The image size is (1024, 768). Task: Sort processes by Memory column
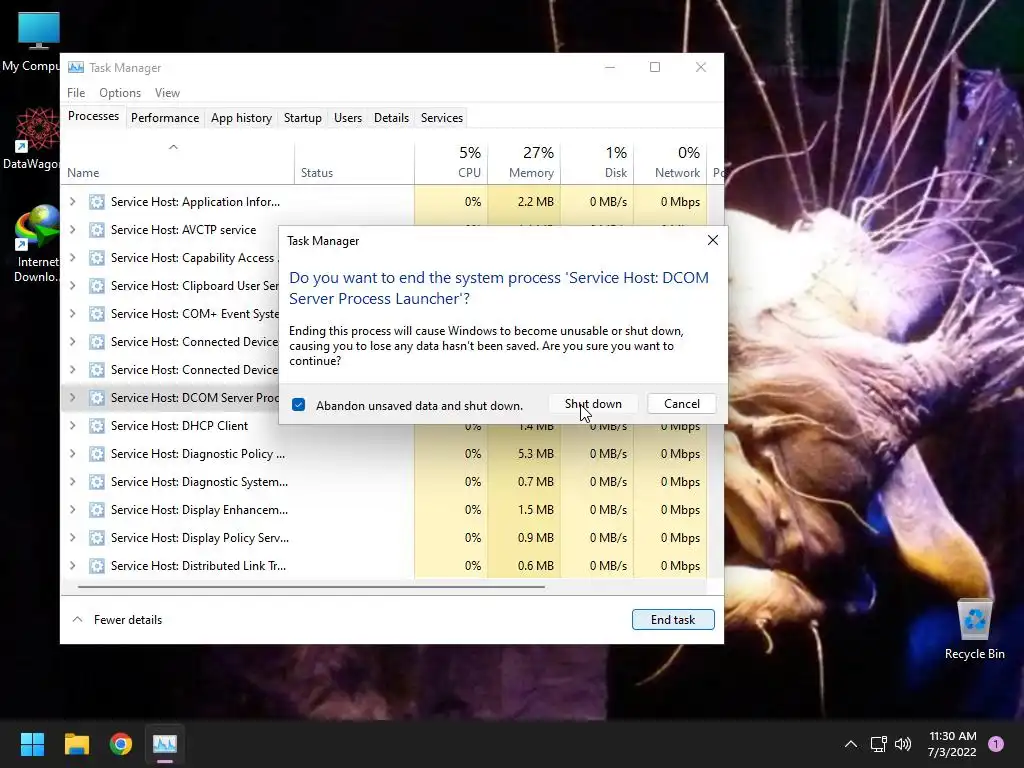pos(524,162)
